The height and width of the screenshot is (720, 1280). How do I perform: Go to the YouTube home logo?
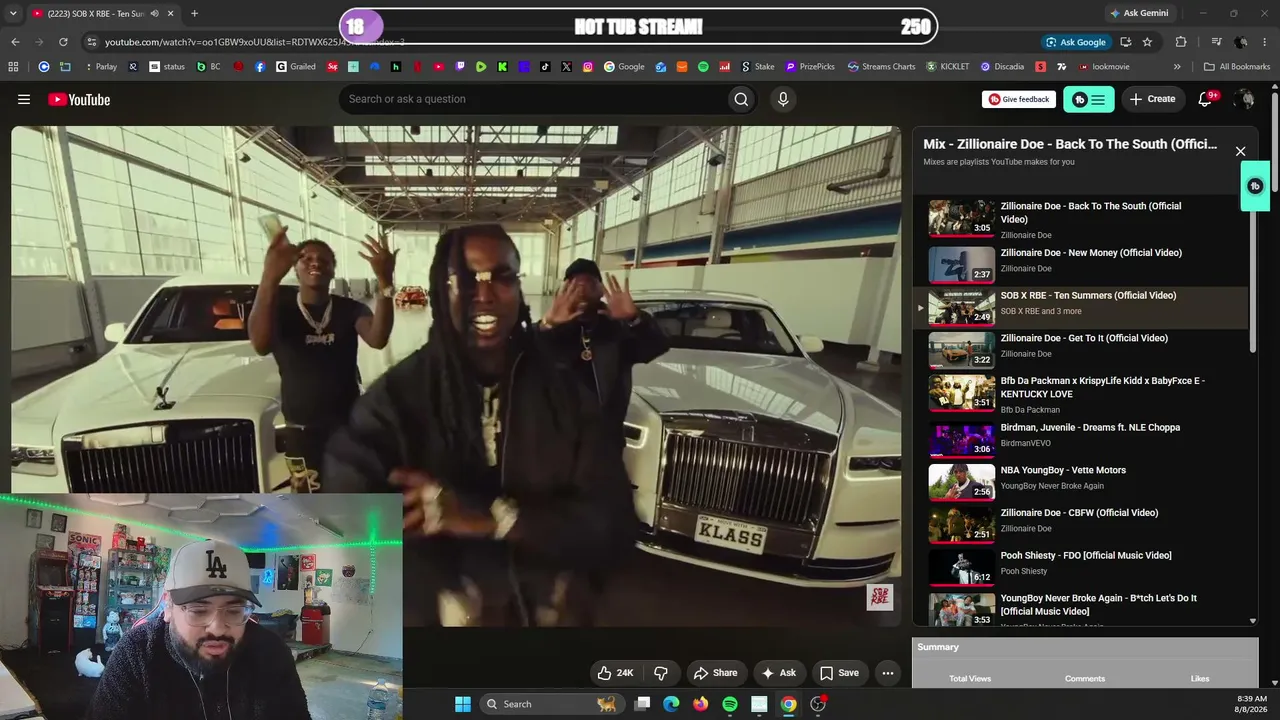click(79, 99)
